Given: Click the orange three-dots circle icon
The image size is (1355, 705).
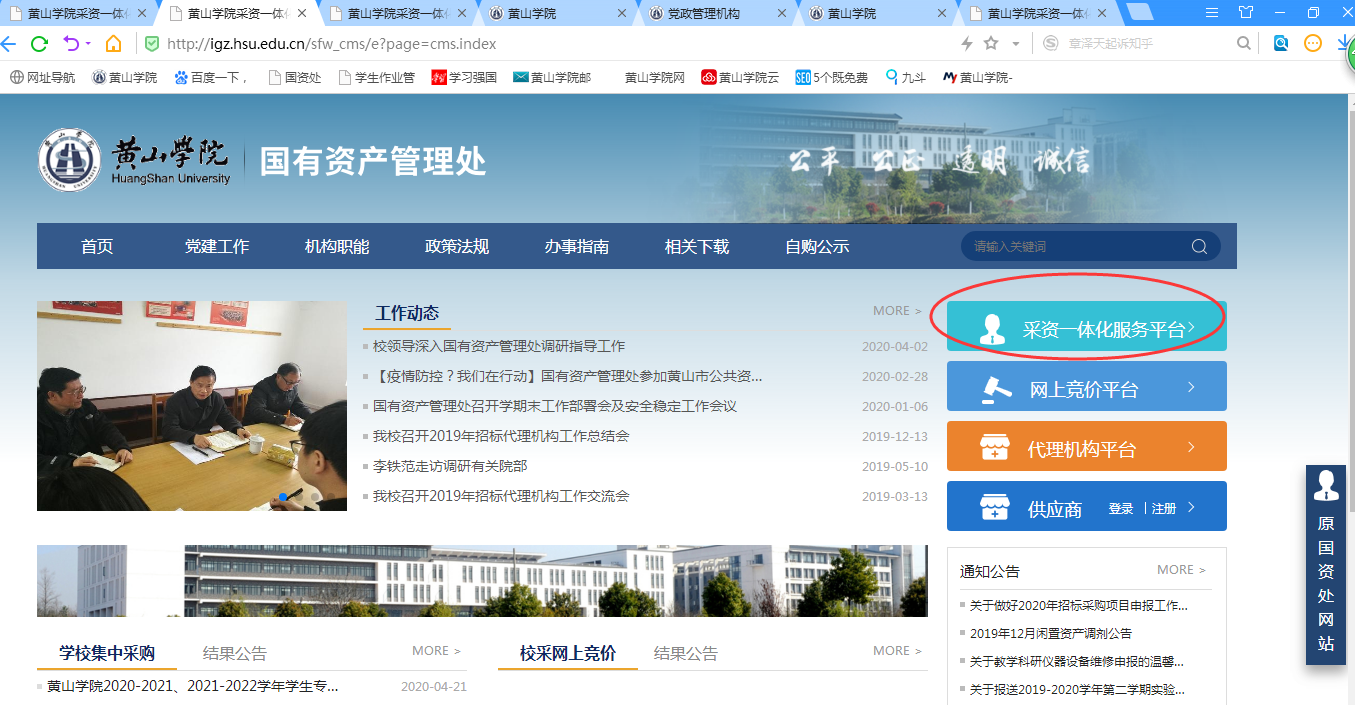Looking at the screenshot, I should tap(1313, 44).
